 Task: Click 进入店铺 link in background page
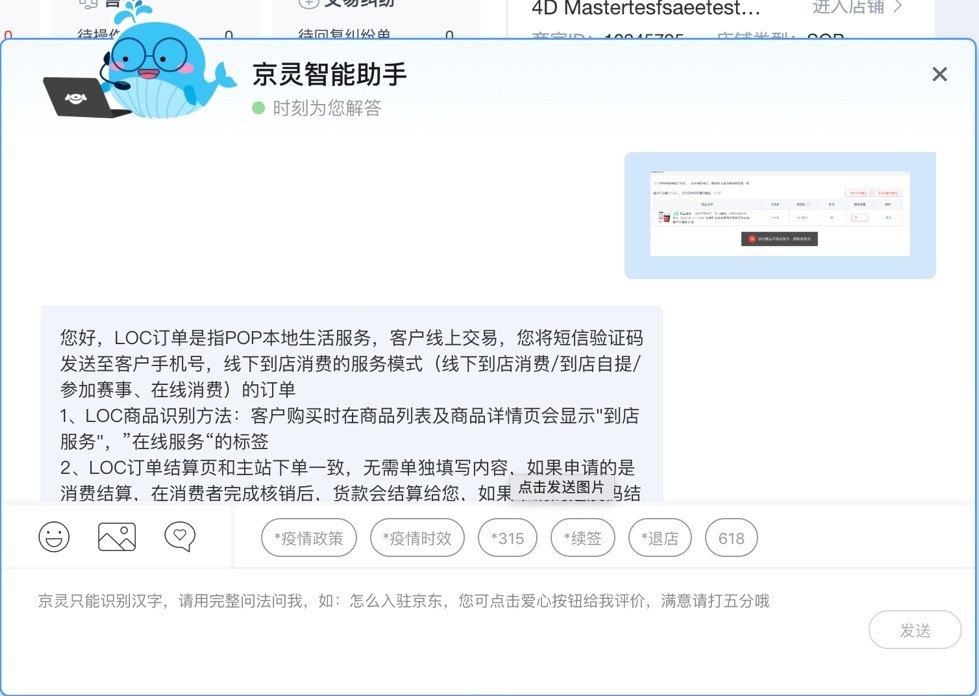click(x=857, y=7)
